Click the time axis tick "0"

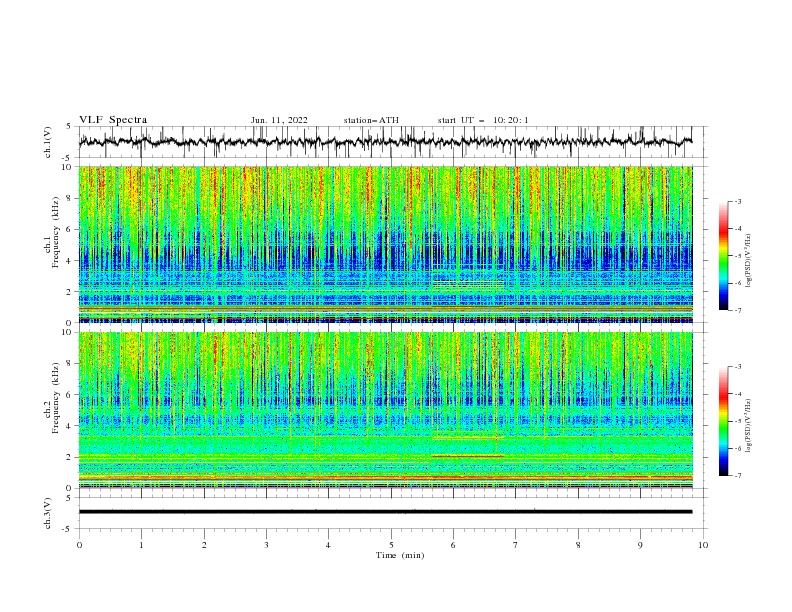click(79, 545)
